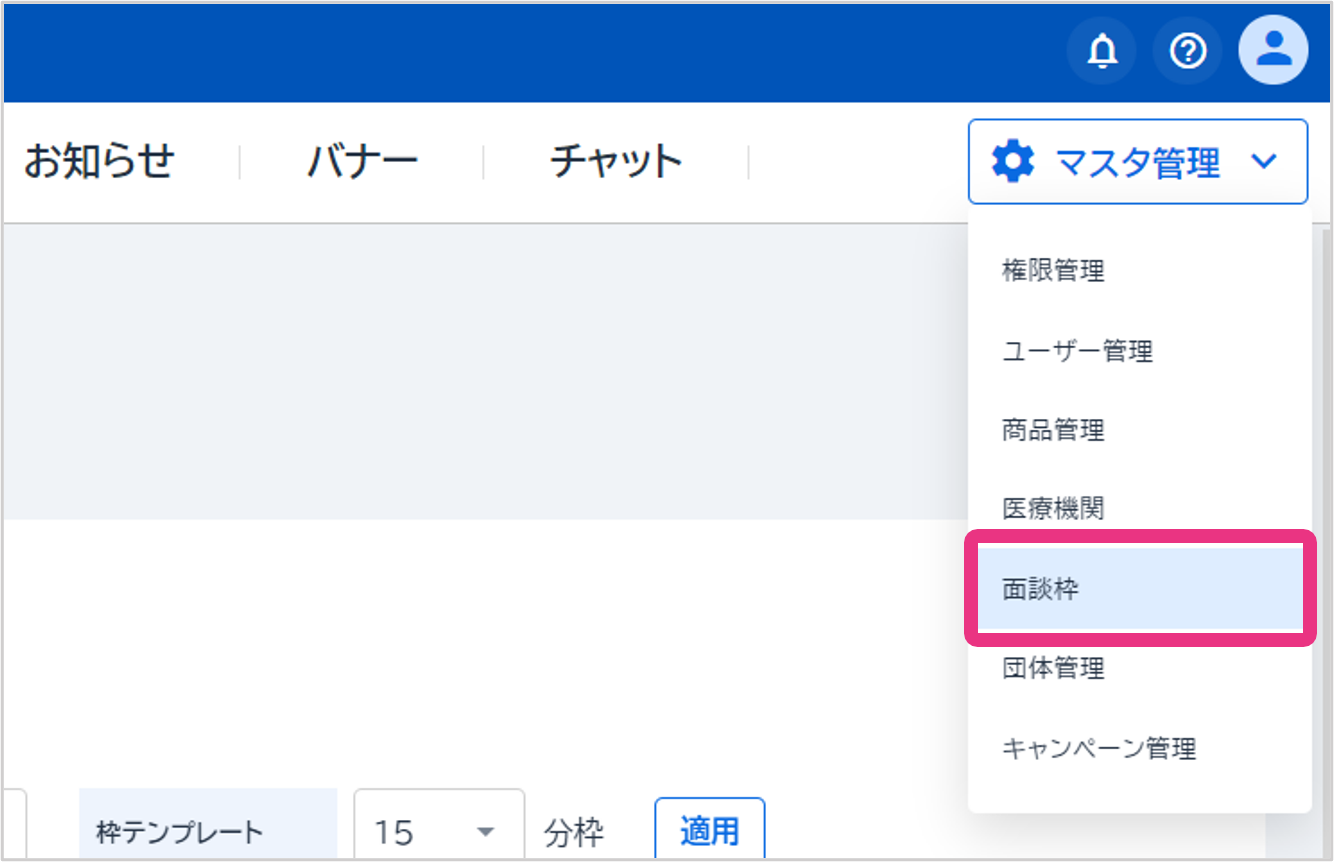1334x862 pixels.
Task: Open 商品管理 from the dropdown menu
Action: coord(1053,431)
